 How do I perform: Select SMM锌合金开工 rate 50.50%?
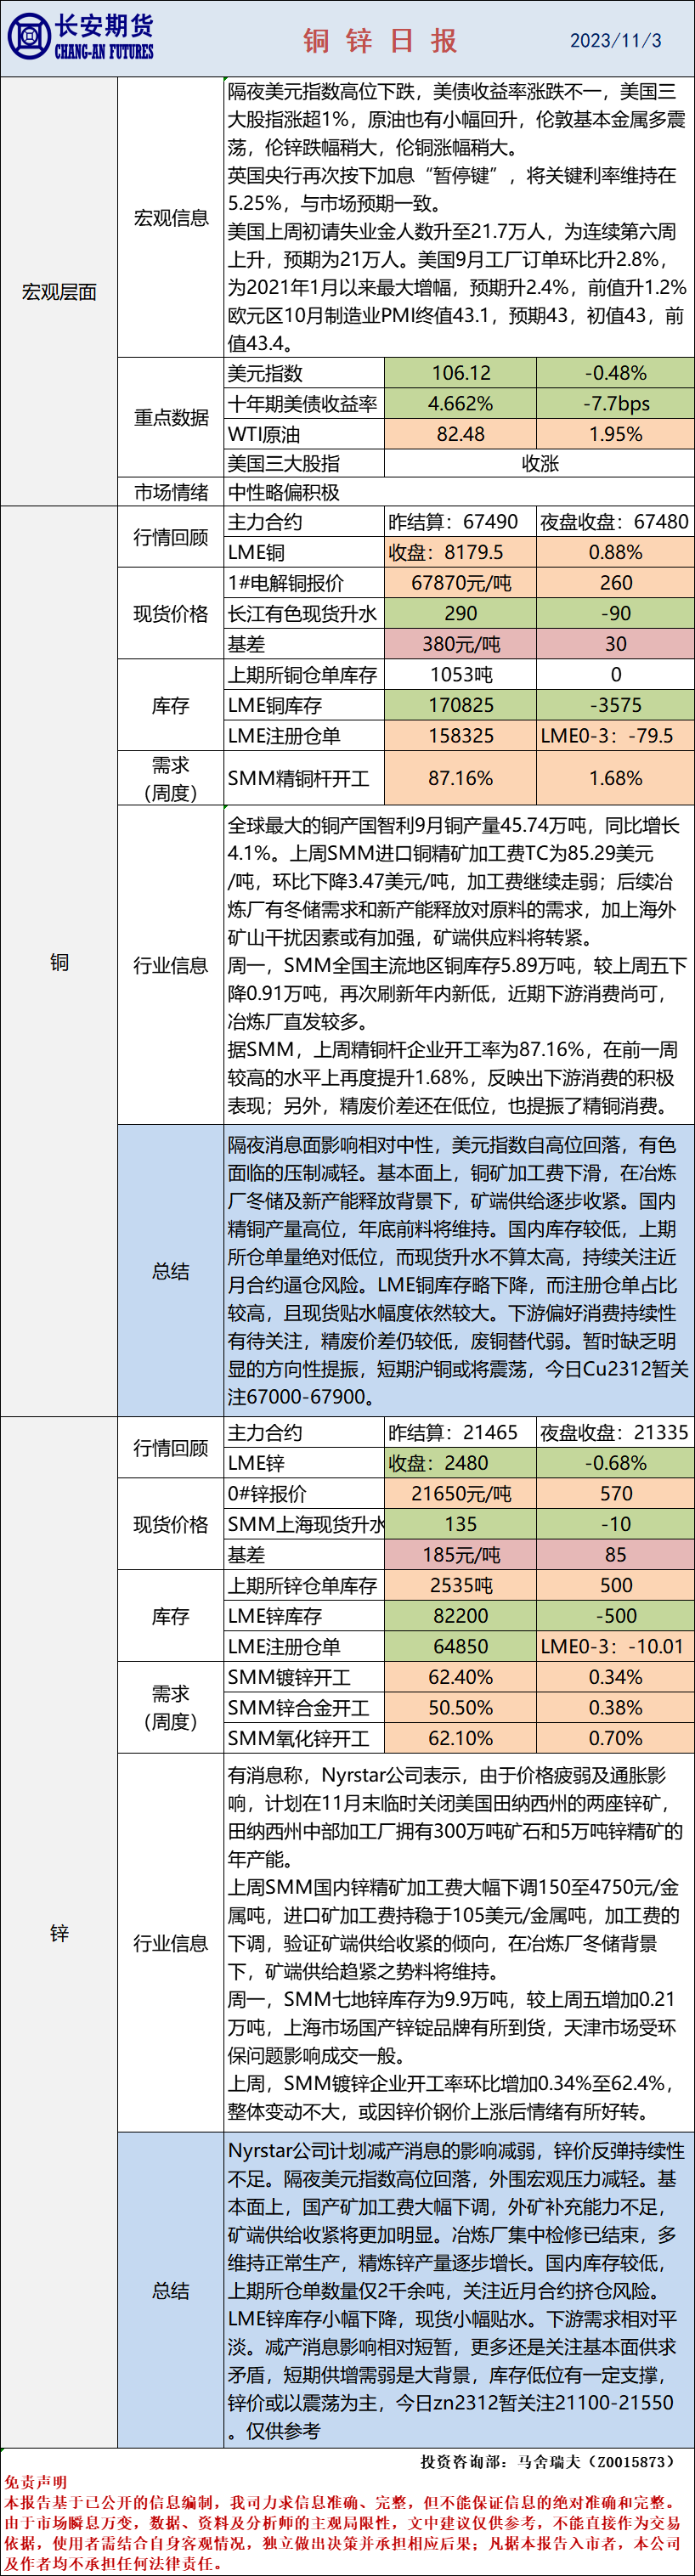461,1708
